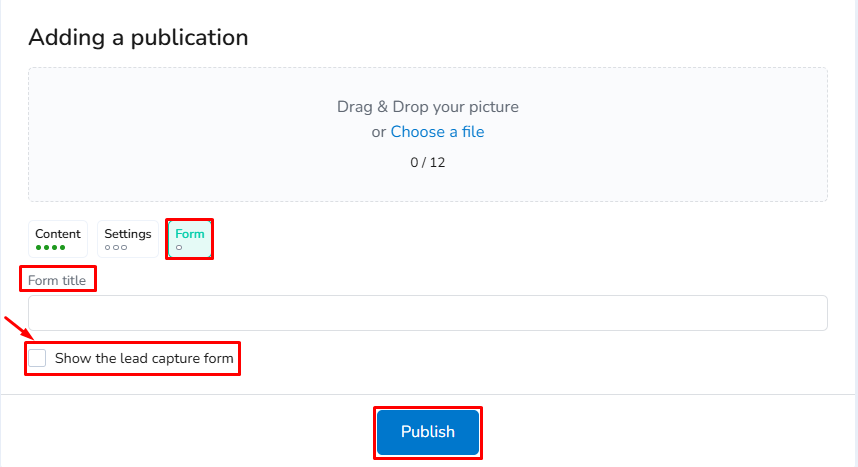
Task: Click the single circle under Form
Action: coord(179,247)
